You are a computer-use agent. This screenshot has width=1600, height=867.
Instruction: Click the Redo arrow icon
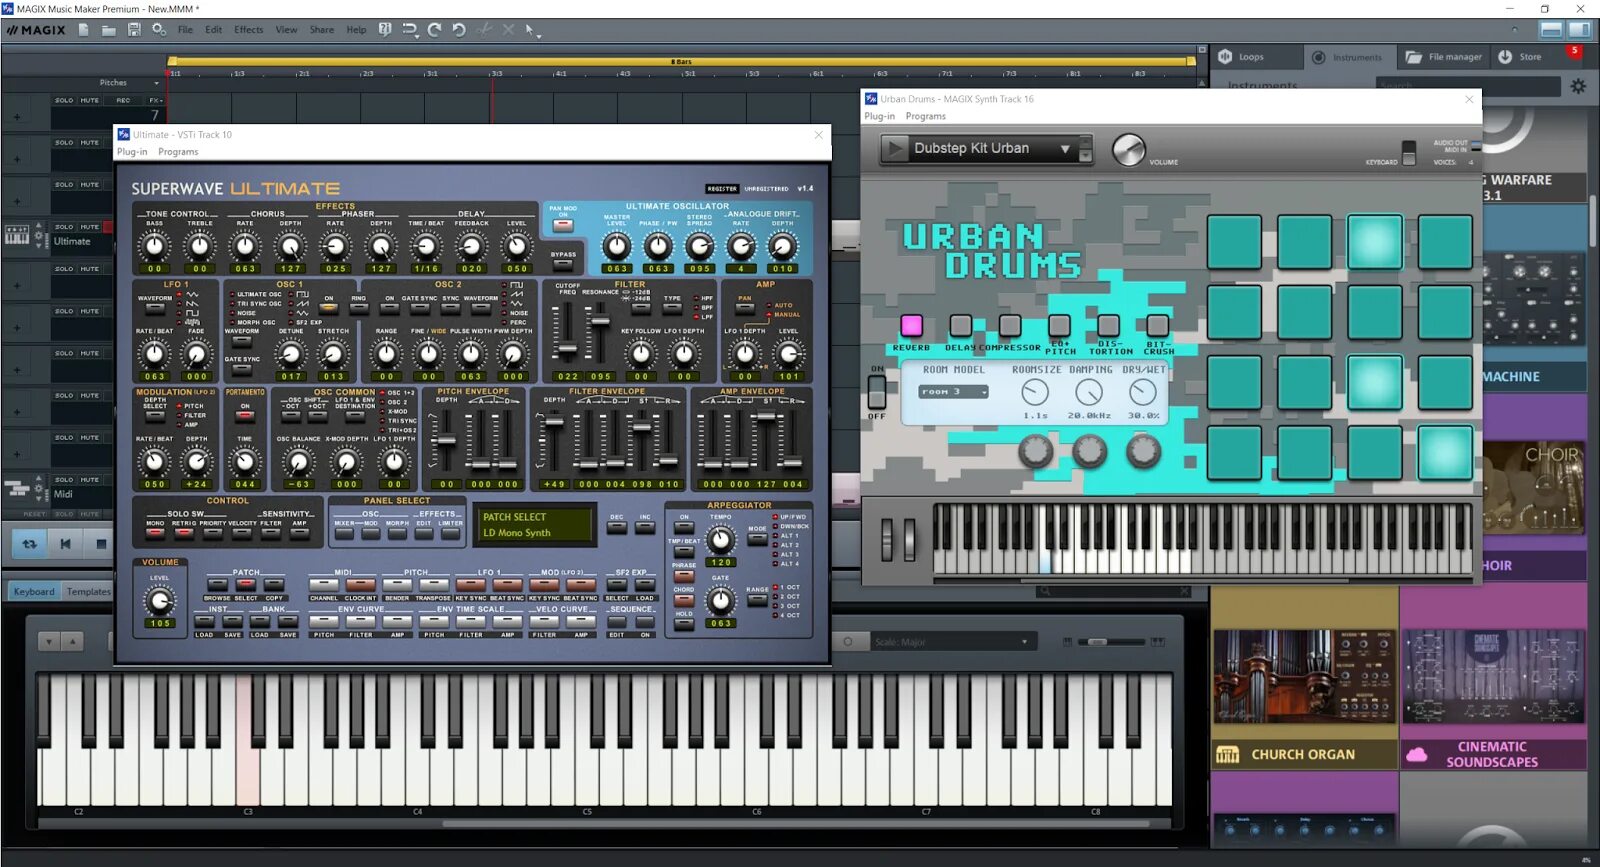point(434,30)
